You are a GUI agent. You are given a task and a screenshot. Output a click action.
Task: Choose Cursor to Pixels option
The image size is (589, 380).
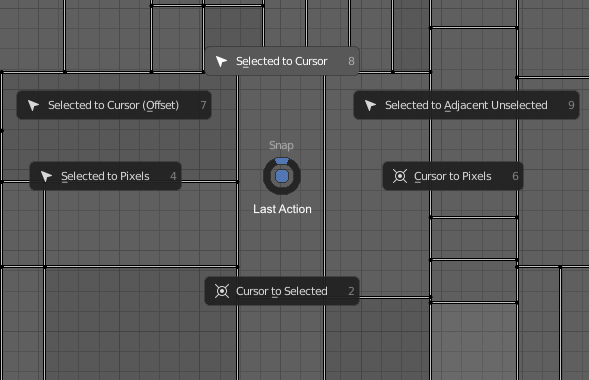[x=453, y=176]
